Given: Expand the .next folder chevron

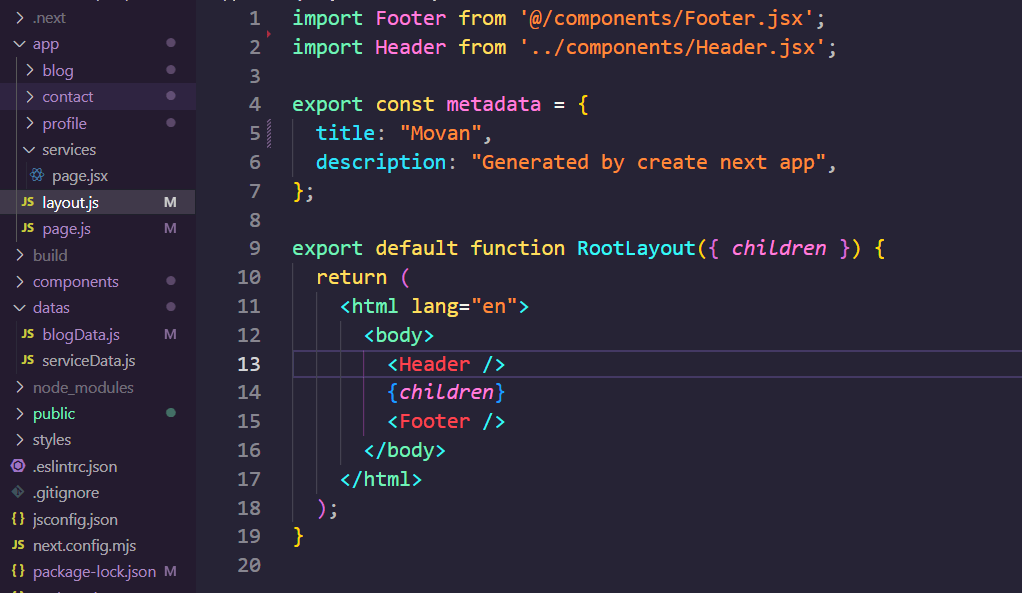Looking at the screenshot, I should 20,18.
